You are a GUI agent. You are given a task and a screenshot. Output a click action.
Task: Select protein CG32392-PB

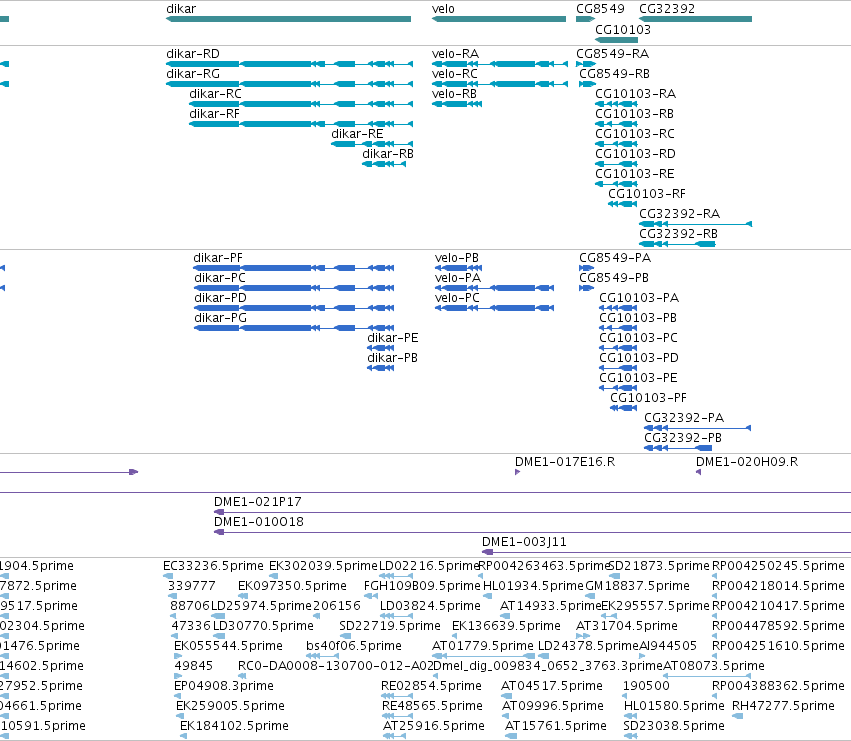pyautogui.click(x=683, y=439)
